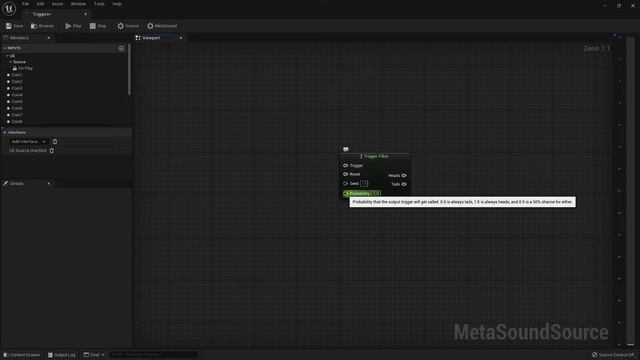The height and width of the screenshot is (360, 640).
Task: Edit the Probability value field
Action: [x=376, y=194]
